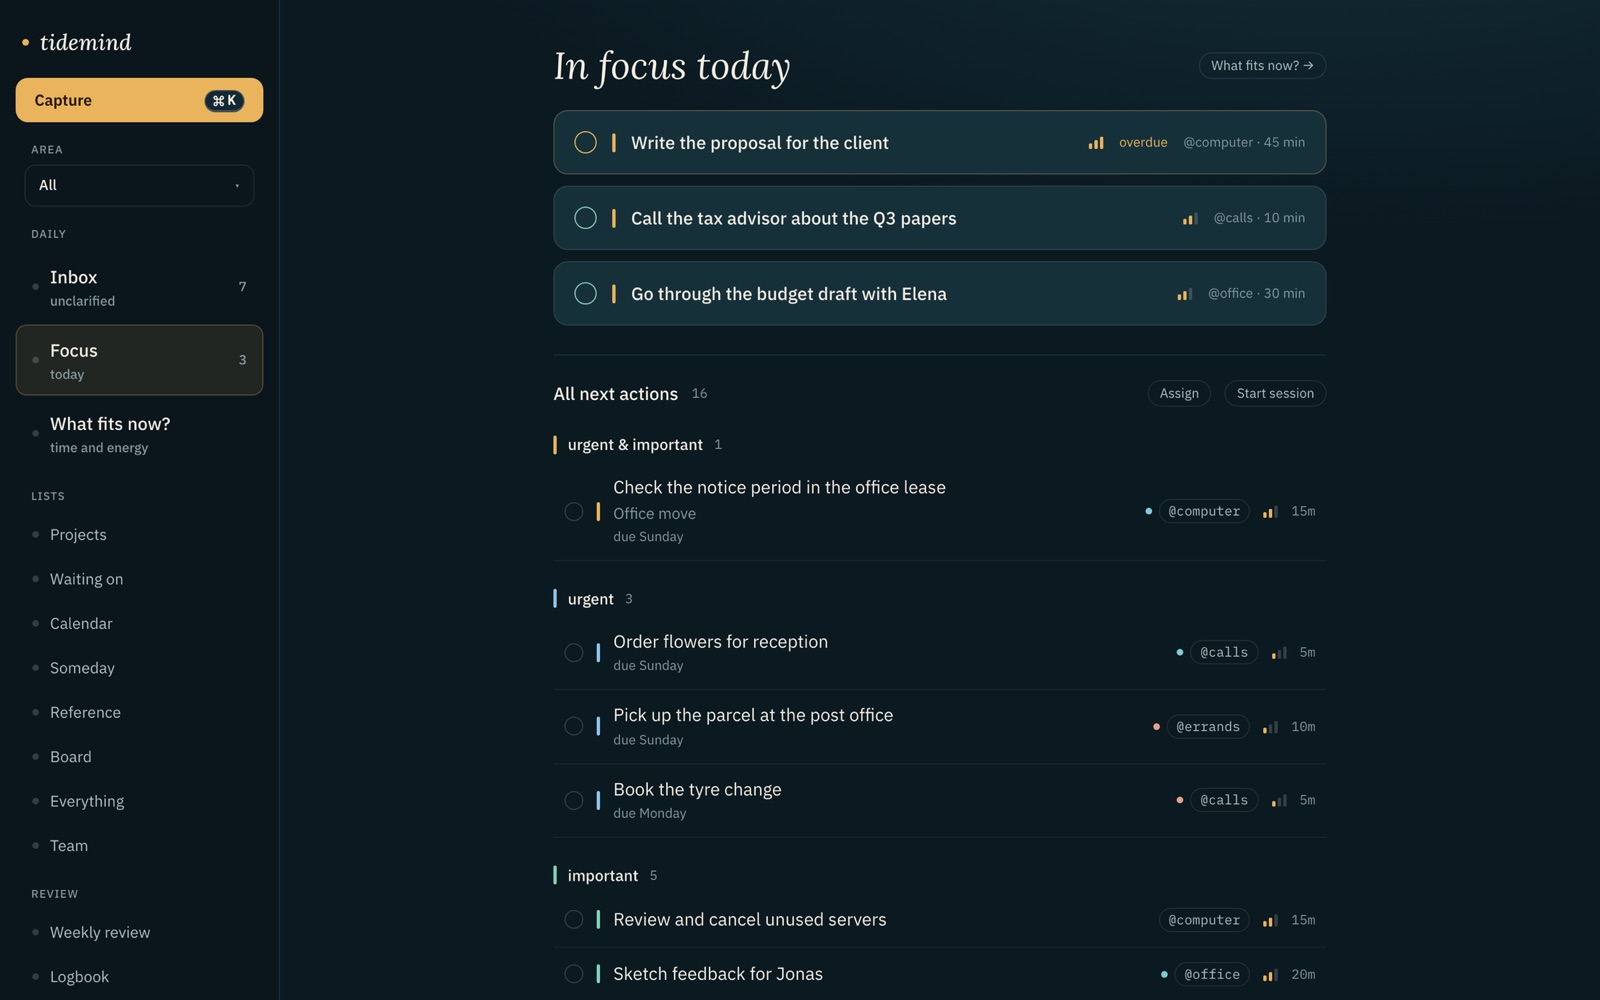This screenshot has width=1600, height=1000.
Task: Click the orange priority bar on tax advisor task
Action: 614,218
